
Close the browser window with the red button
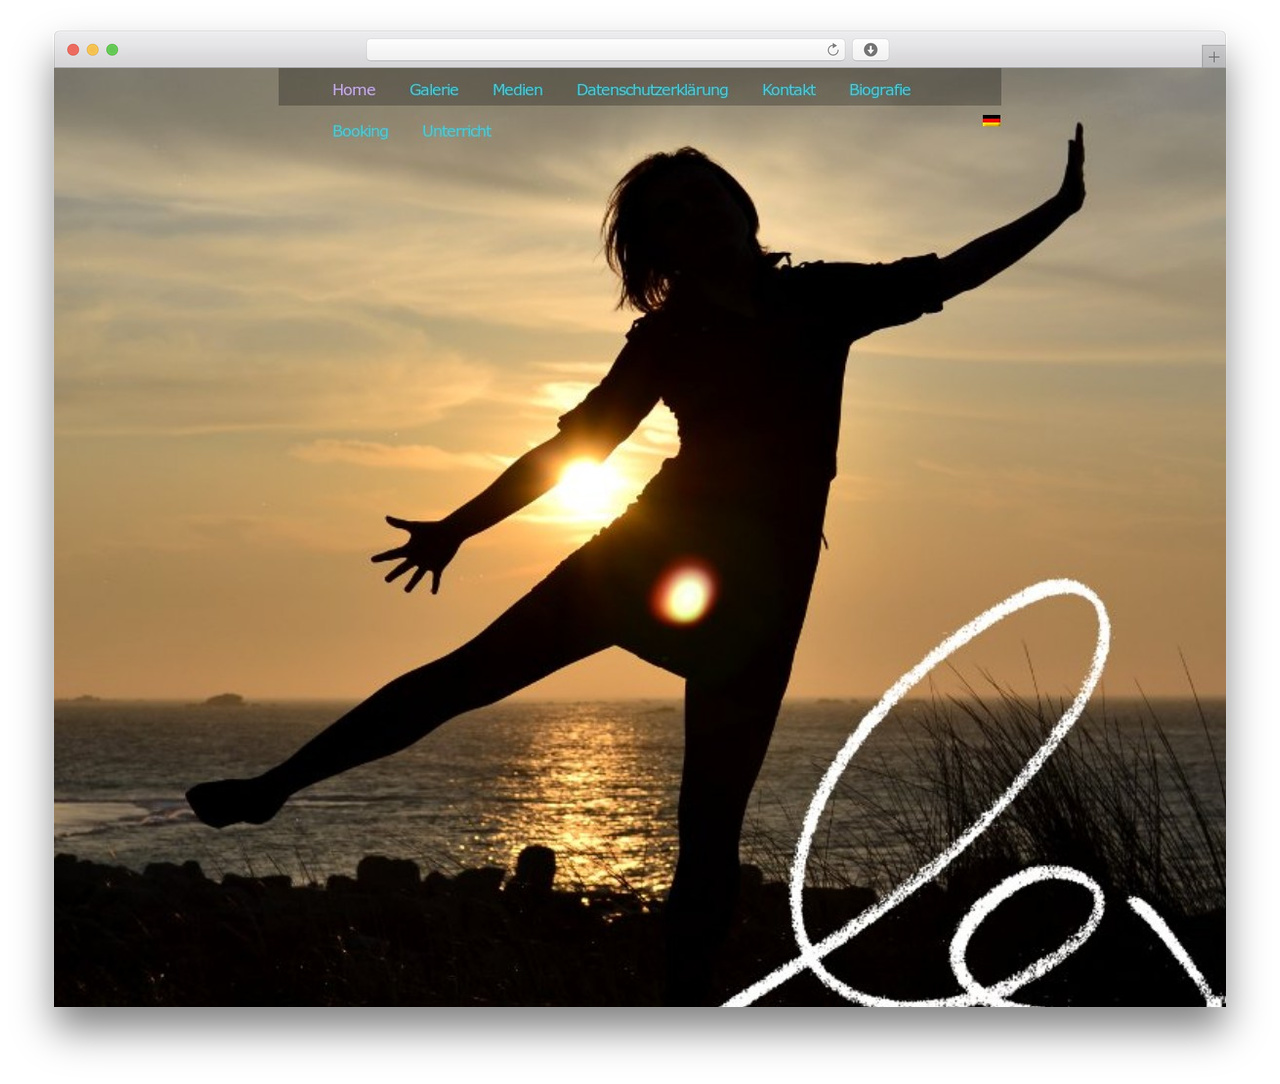point(73,50)
